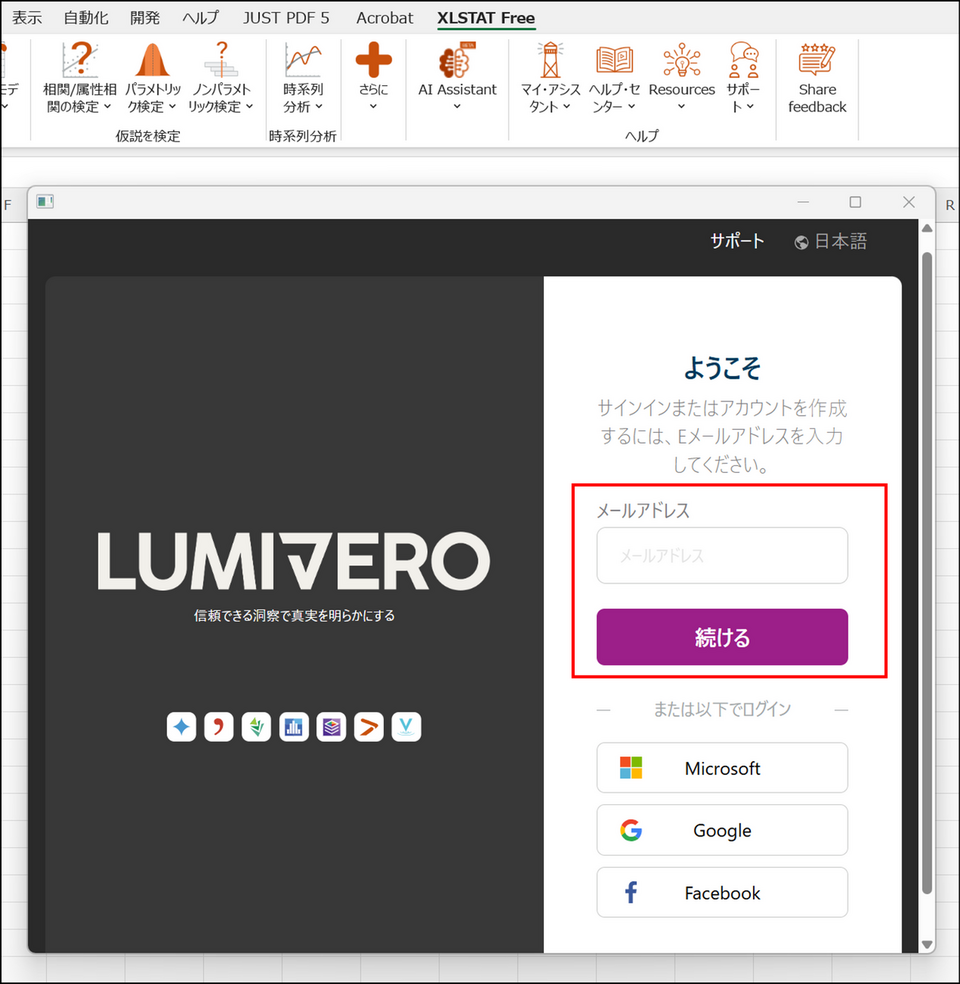Viewport: 960px width, 984px height.
Task: Open the AI Assistant tool
Action: tap(457, 60)
